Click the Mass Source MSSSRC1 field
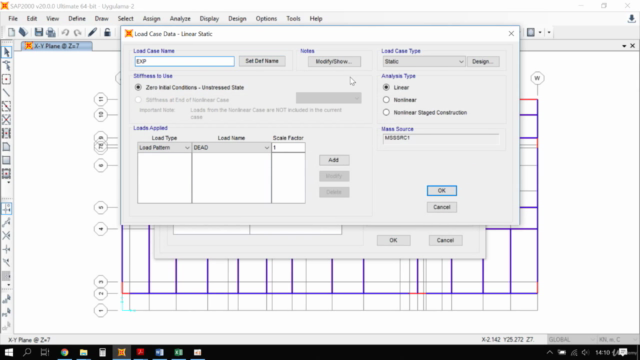This screenshot has height=360, width=640. click(441, 139)
